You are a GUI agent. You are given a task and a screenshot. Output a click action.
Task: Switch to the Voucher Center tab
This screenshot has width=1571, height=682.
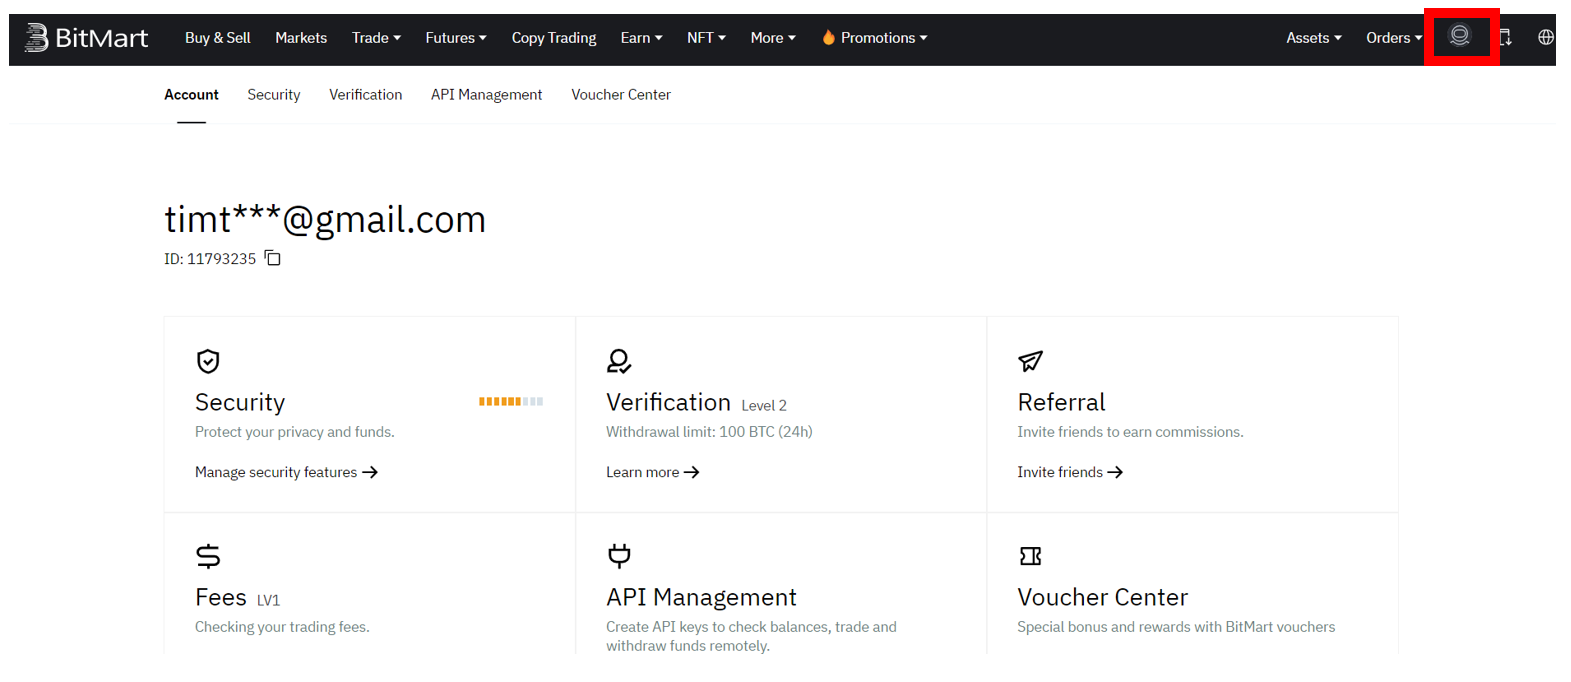621,95
